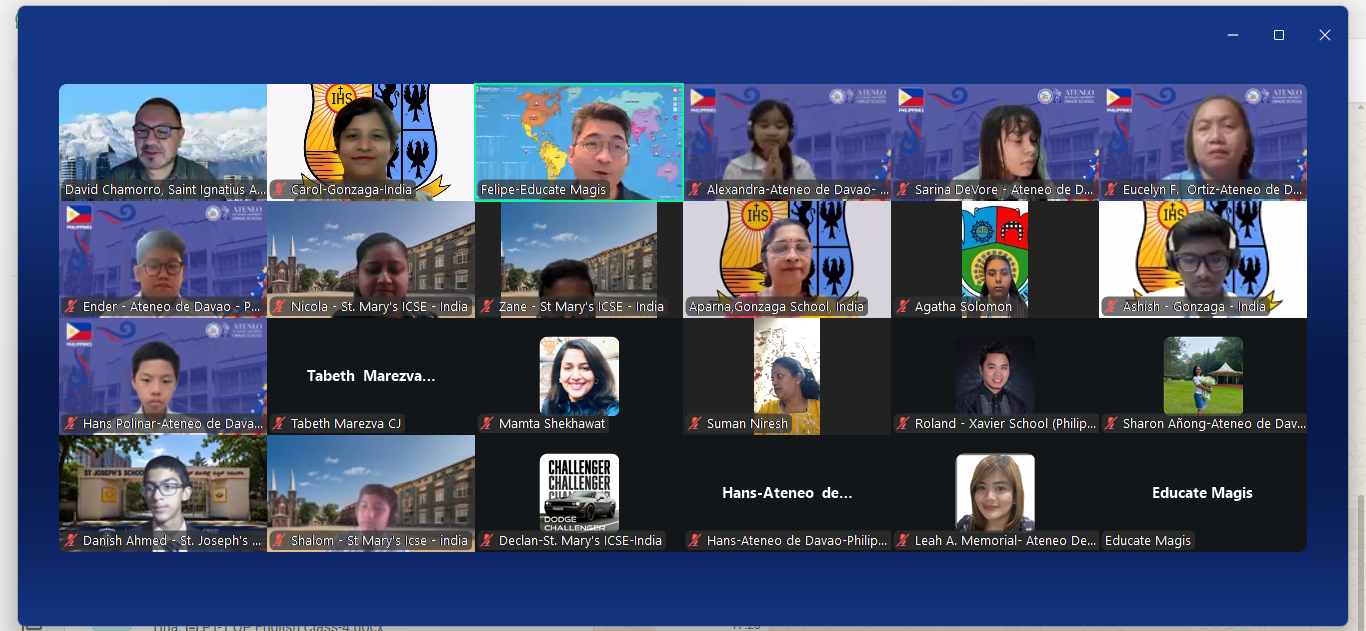Click muted mic icon beside Sarina DeVore
1366x631 pixels.
tap(903, 190)
